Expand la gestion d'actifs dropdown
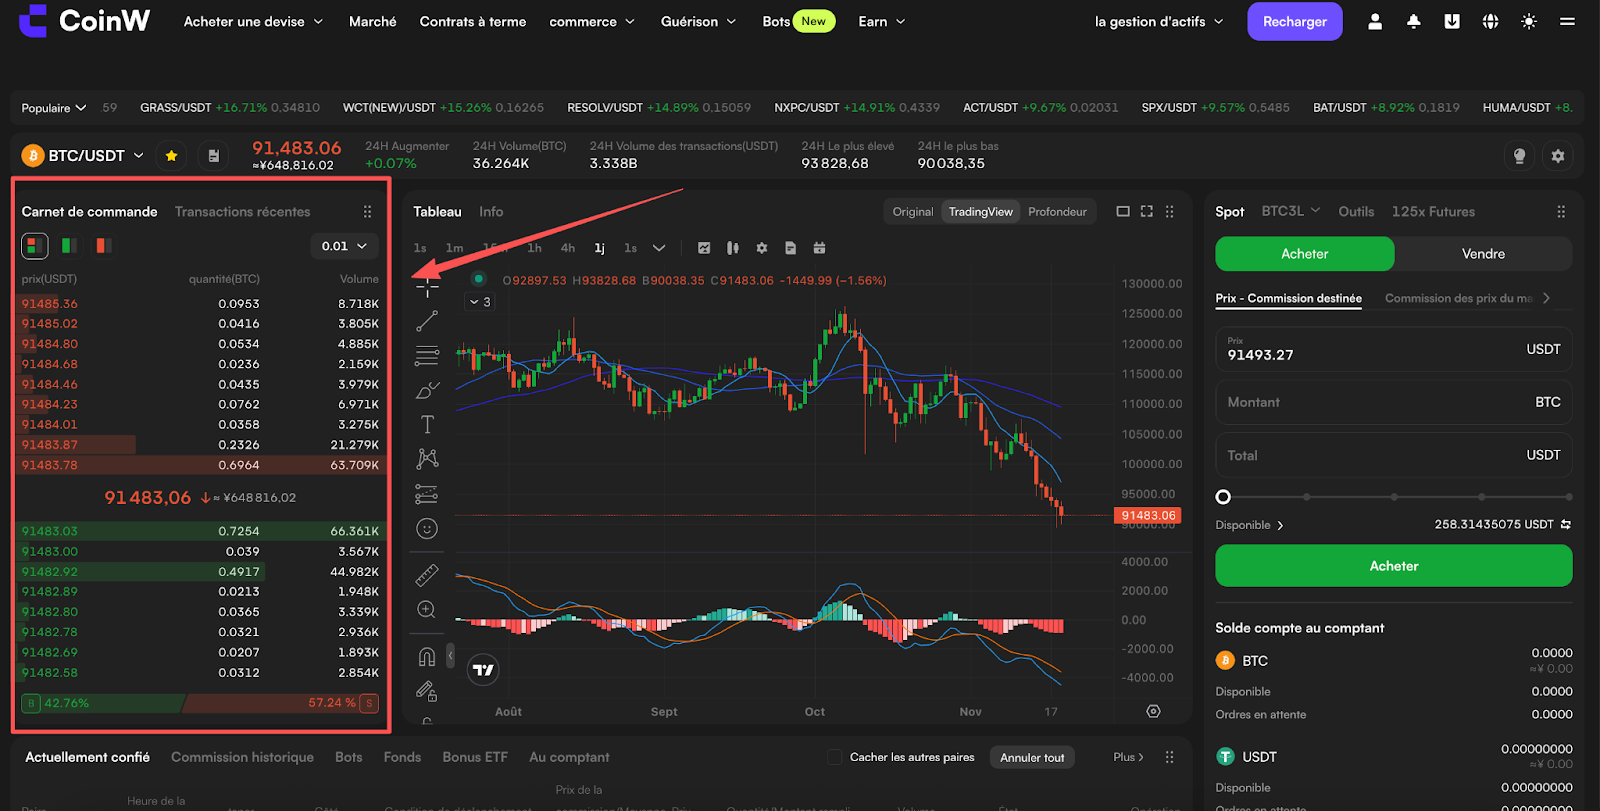Viewport: 1600px width, 811px height. pos(1159,21)
